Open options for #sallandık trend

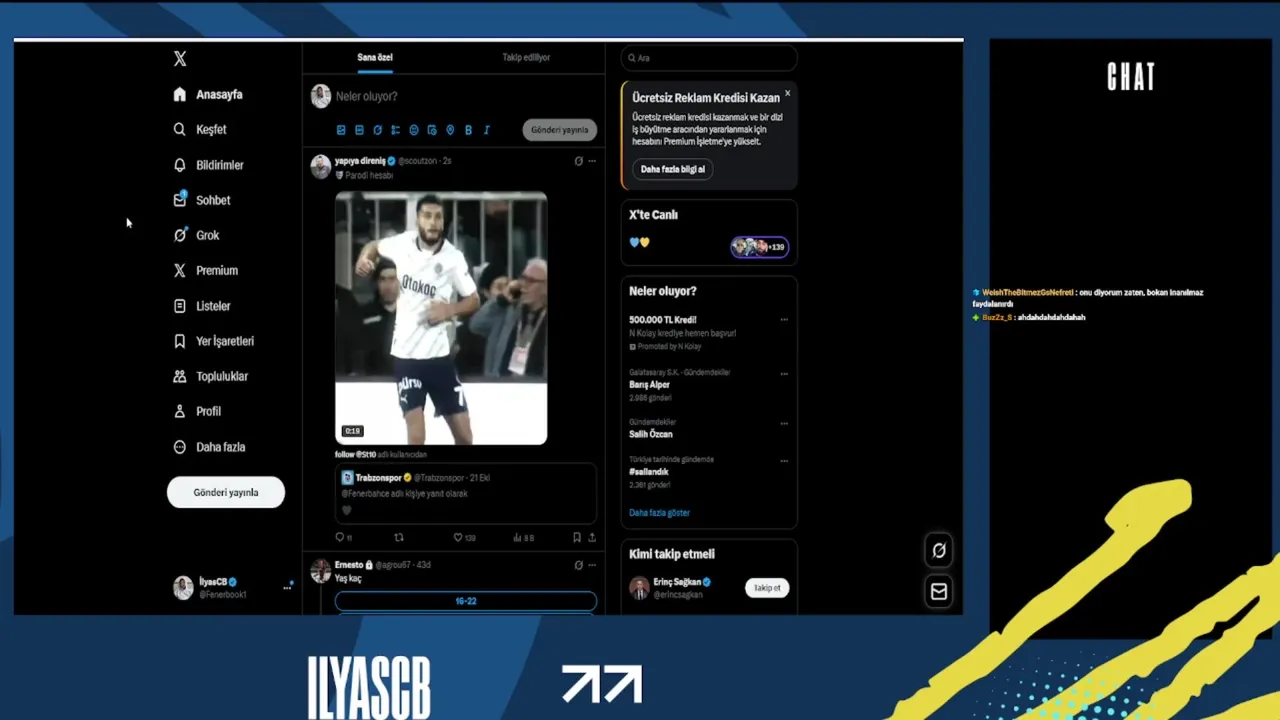pos(784,461)
